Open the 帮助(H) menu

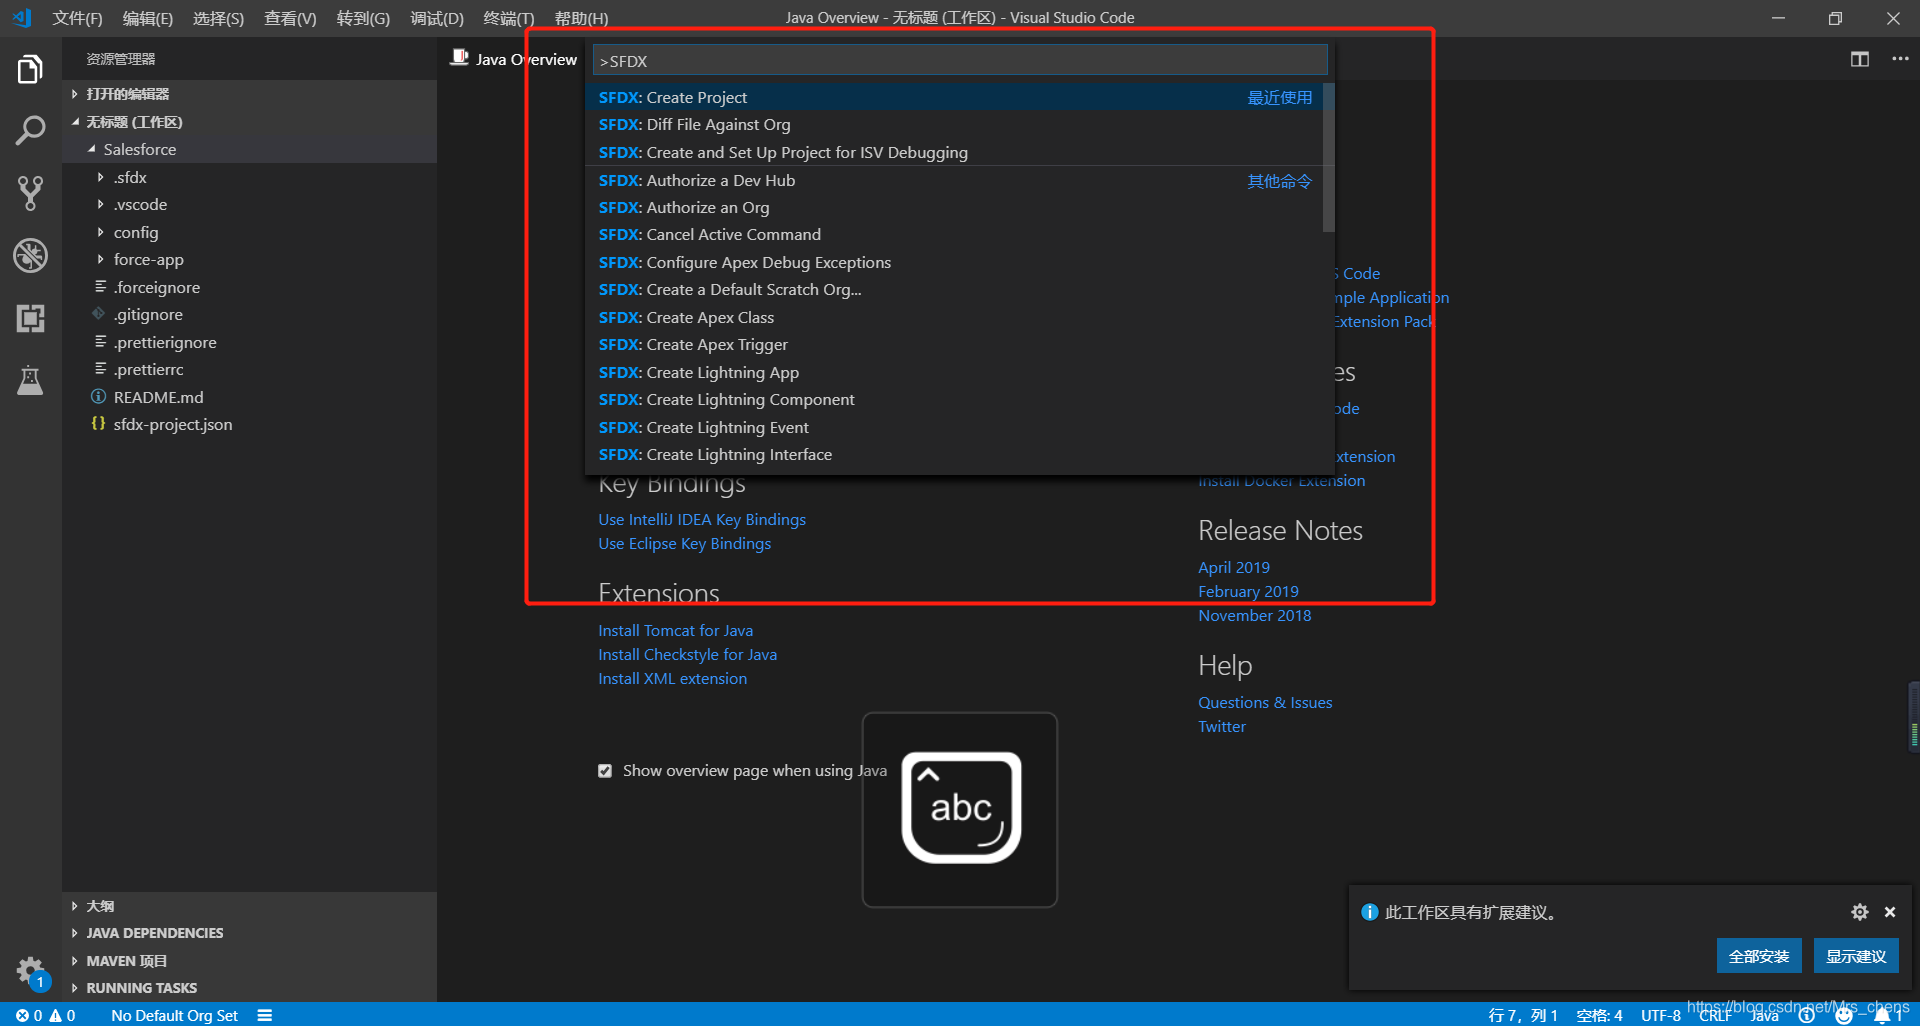coord(581,18)
